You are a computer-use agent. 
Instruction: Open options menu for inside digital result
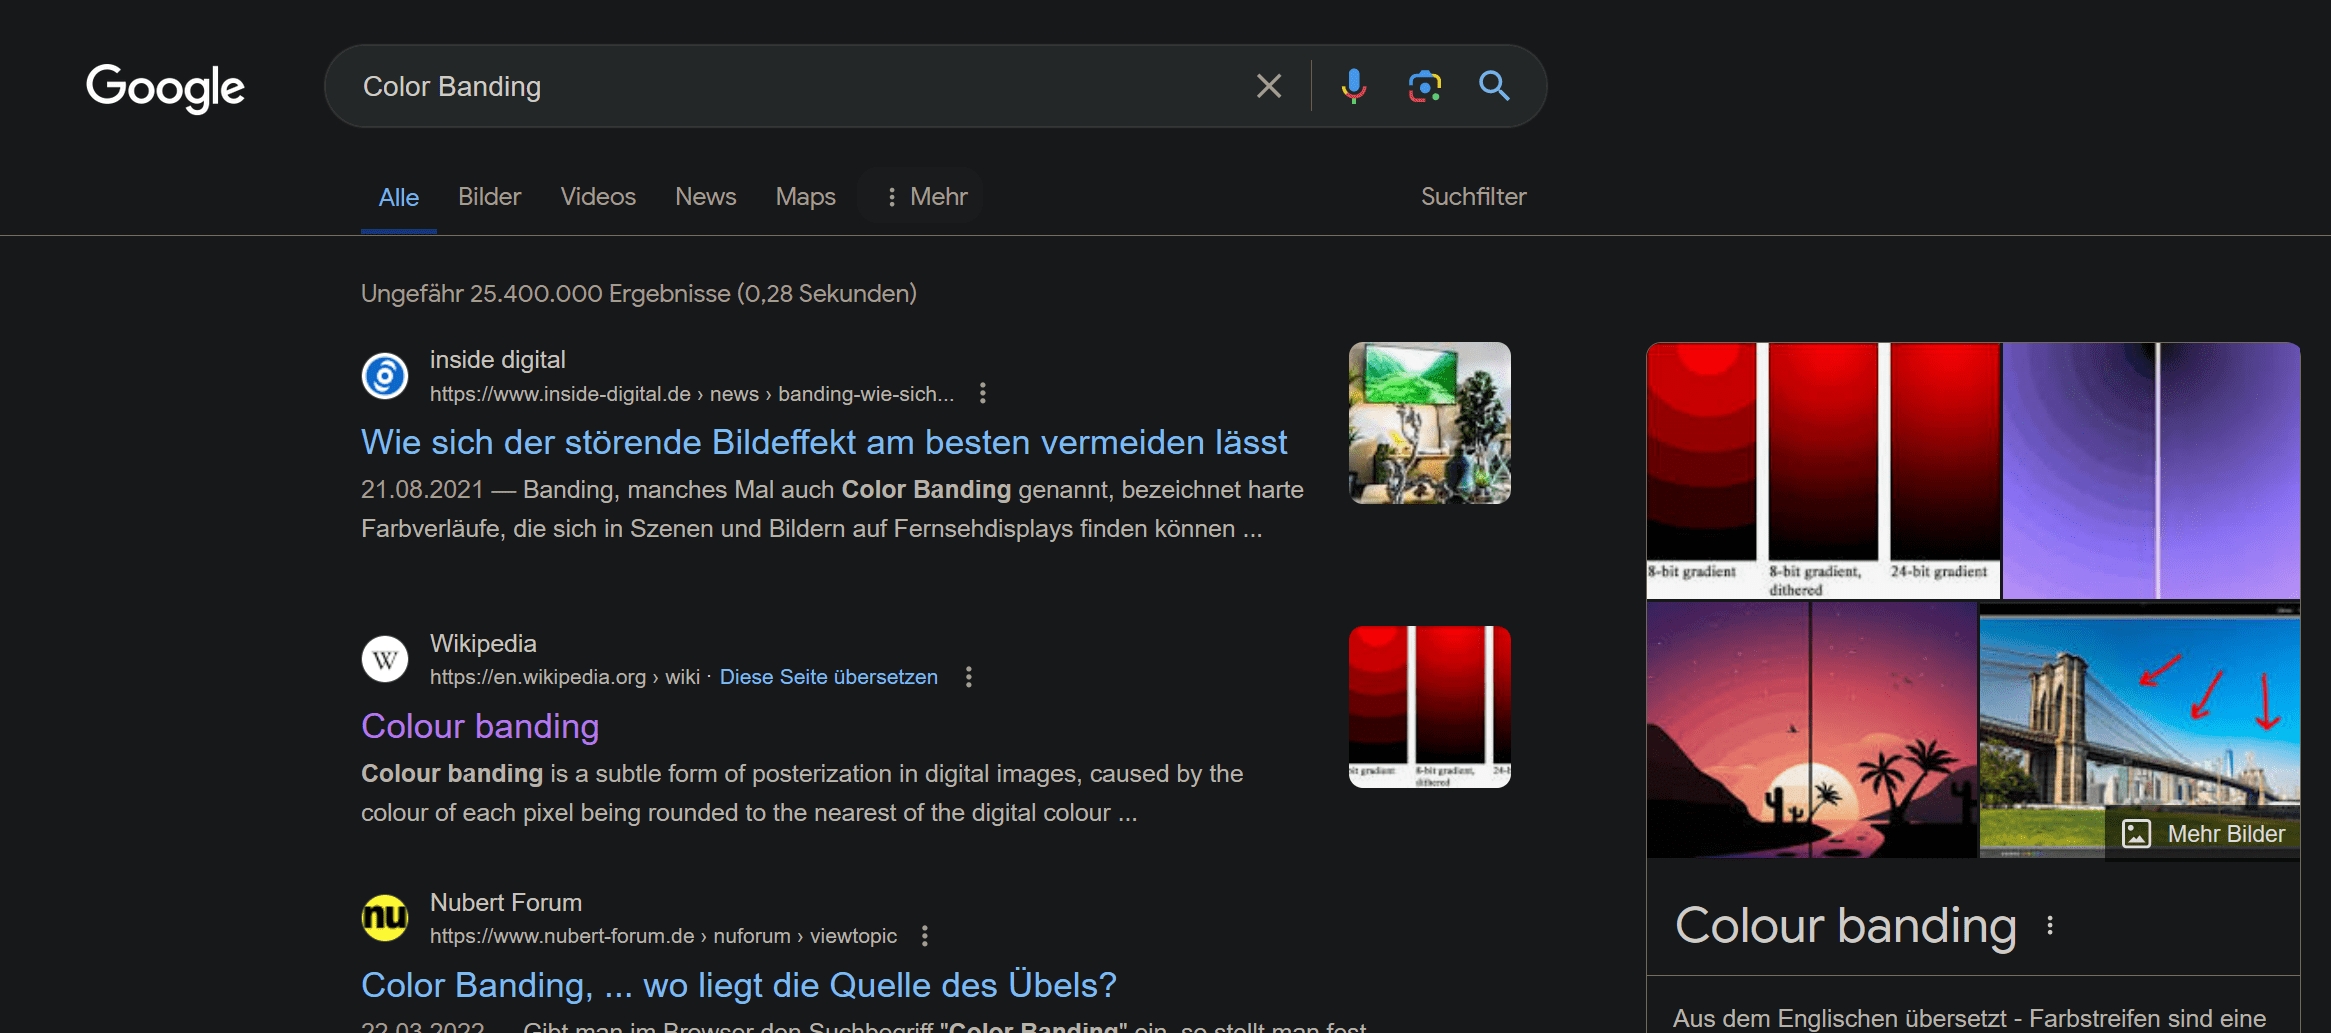pyautogui.click(x=983, y=393)
